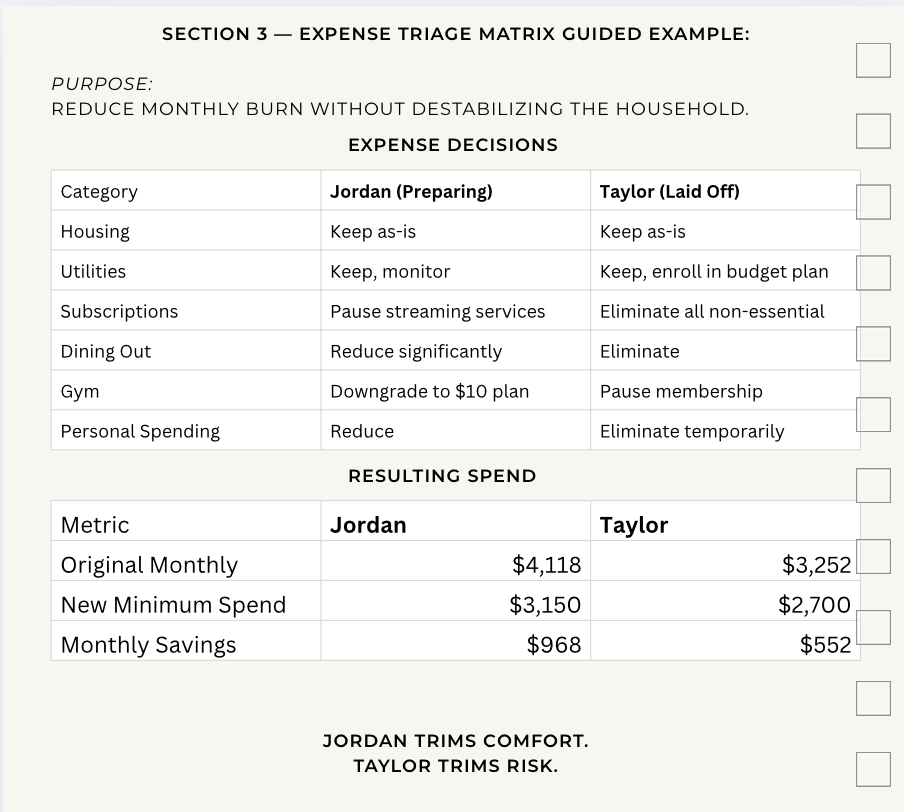The width and height of the screenshot is (904, 812).
Task: Toggle the checkbox next to the Original Monthly row
Action: coord(873,557)
